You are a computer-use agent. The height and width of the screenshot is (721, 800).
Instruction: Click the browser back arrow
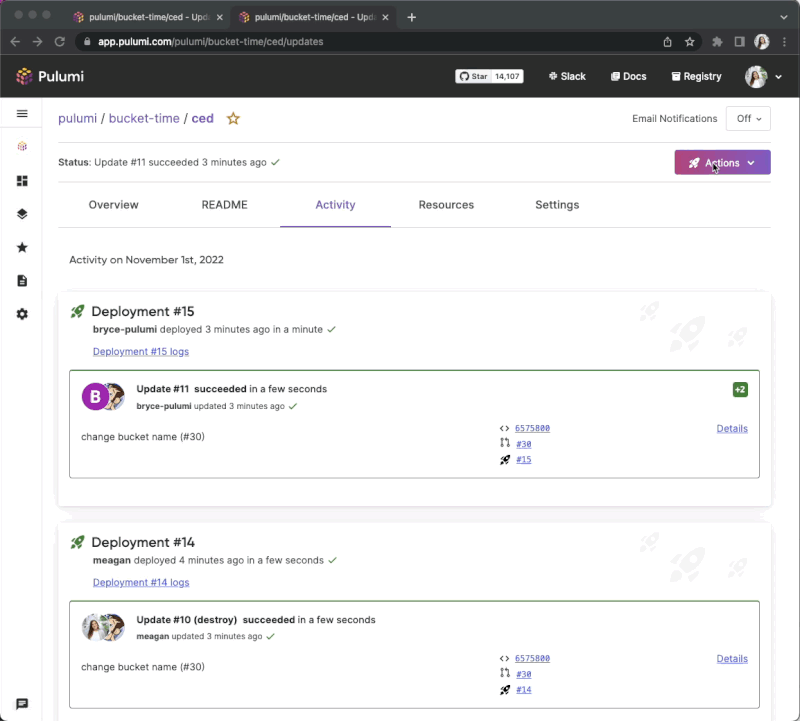15,42
